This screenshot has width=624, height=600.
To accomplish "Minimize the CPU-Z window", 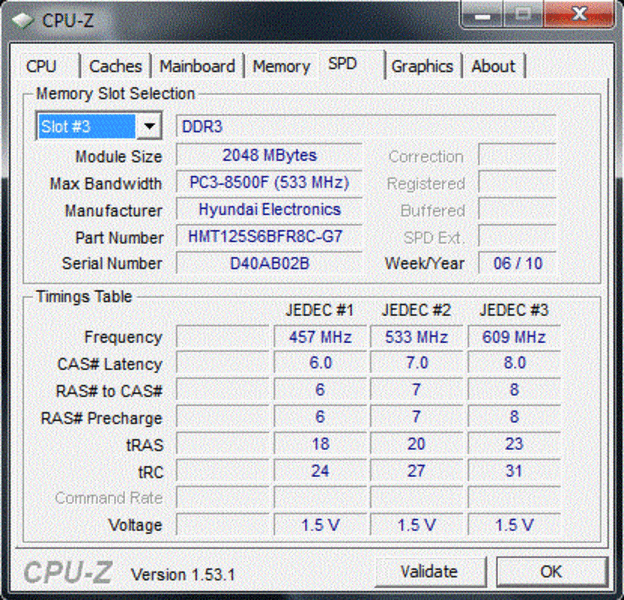I will point(482,16).
